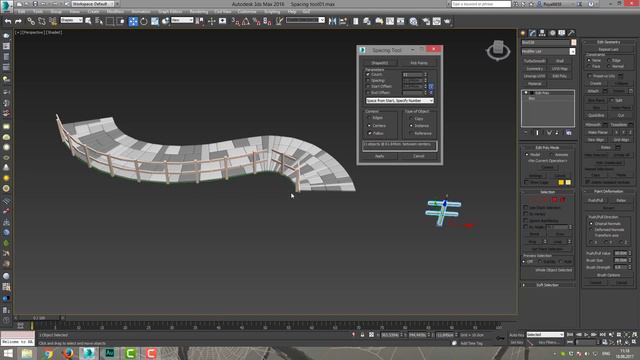640x360 pixels.
Task: Open the Modifiers menu
Action: [115, 12]
